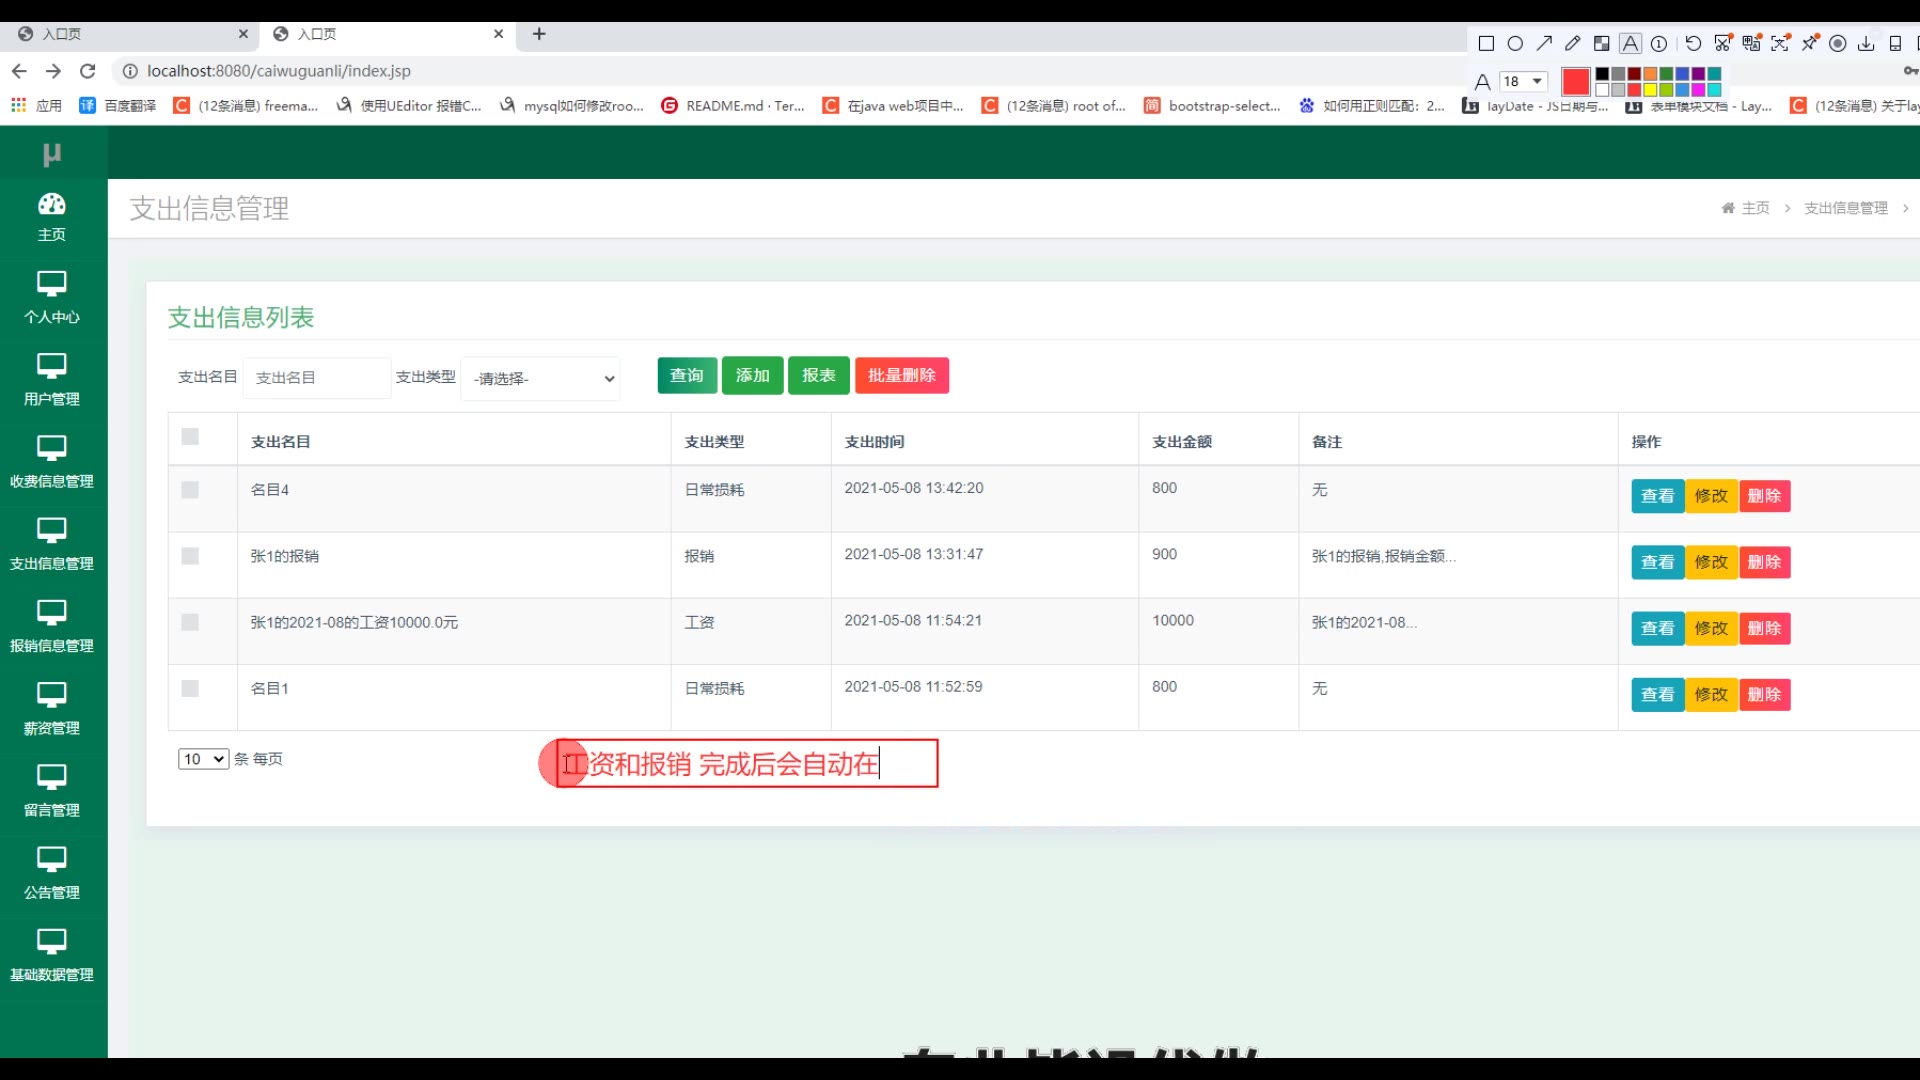This screenshot has width=1920, height=1080.
Task: Select the numbered marker tool
Action: [x=1659, y=44]
